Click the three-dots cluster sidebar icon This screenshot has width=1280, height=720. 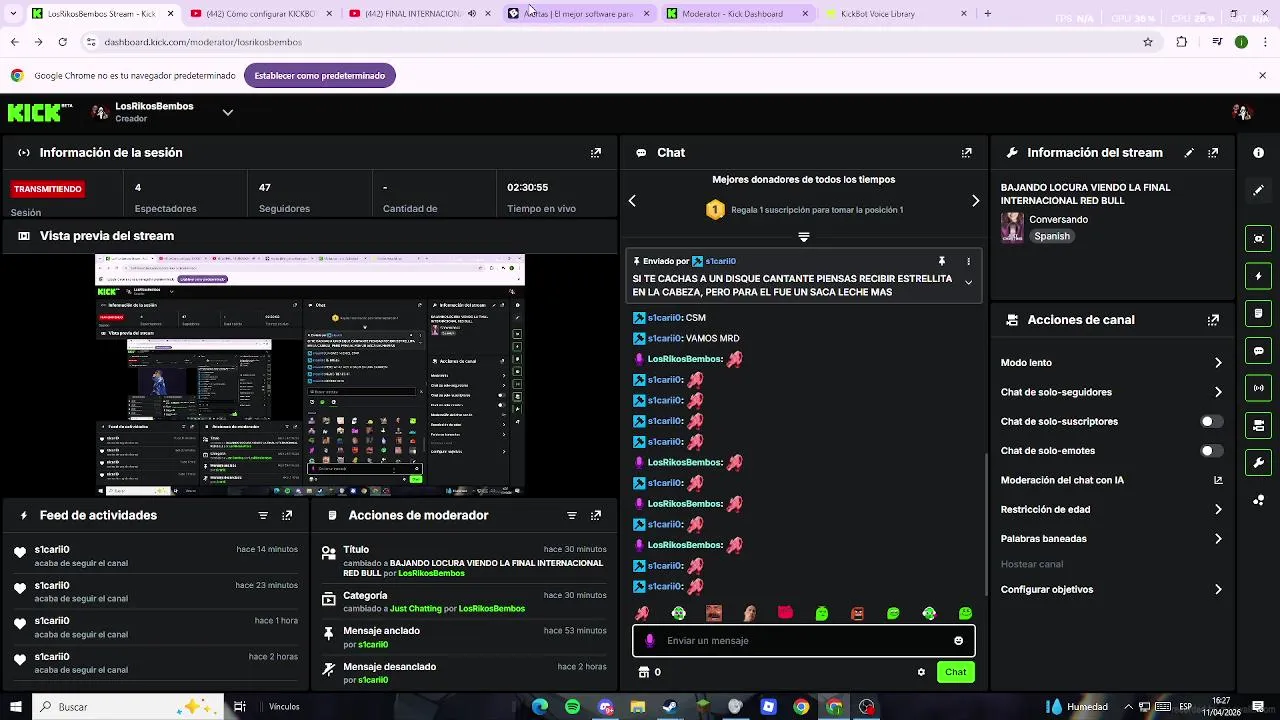[x=1258, y=500]
